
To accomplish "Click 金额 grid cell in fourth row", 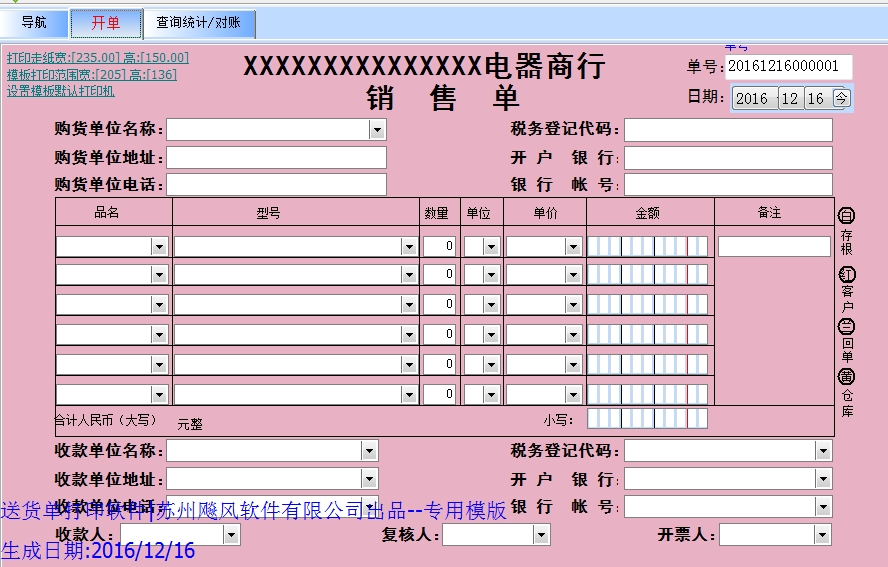I will coord(647,334).
